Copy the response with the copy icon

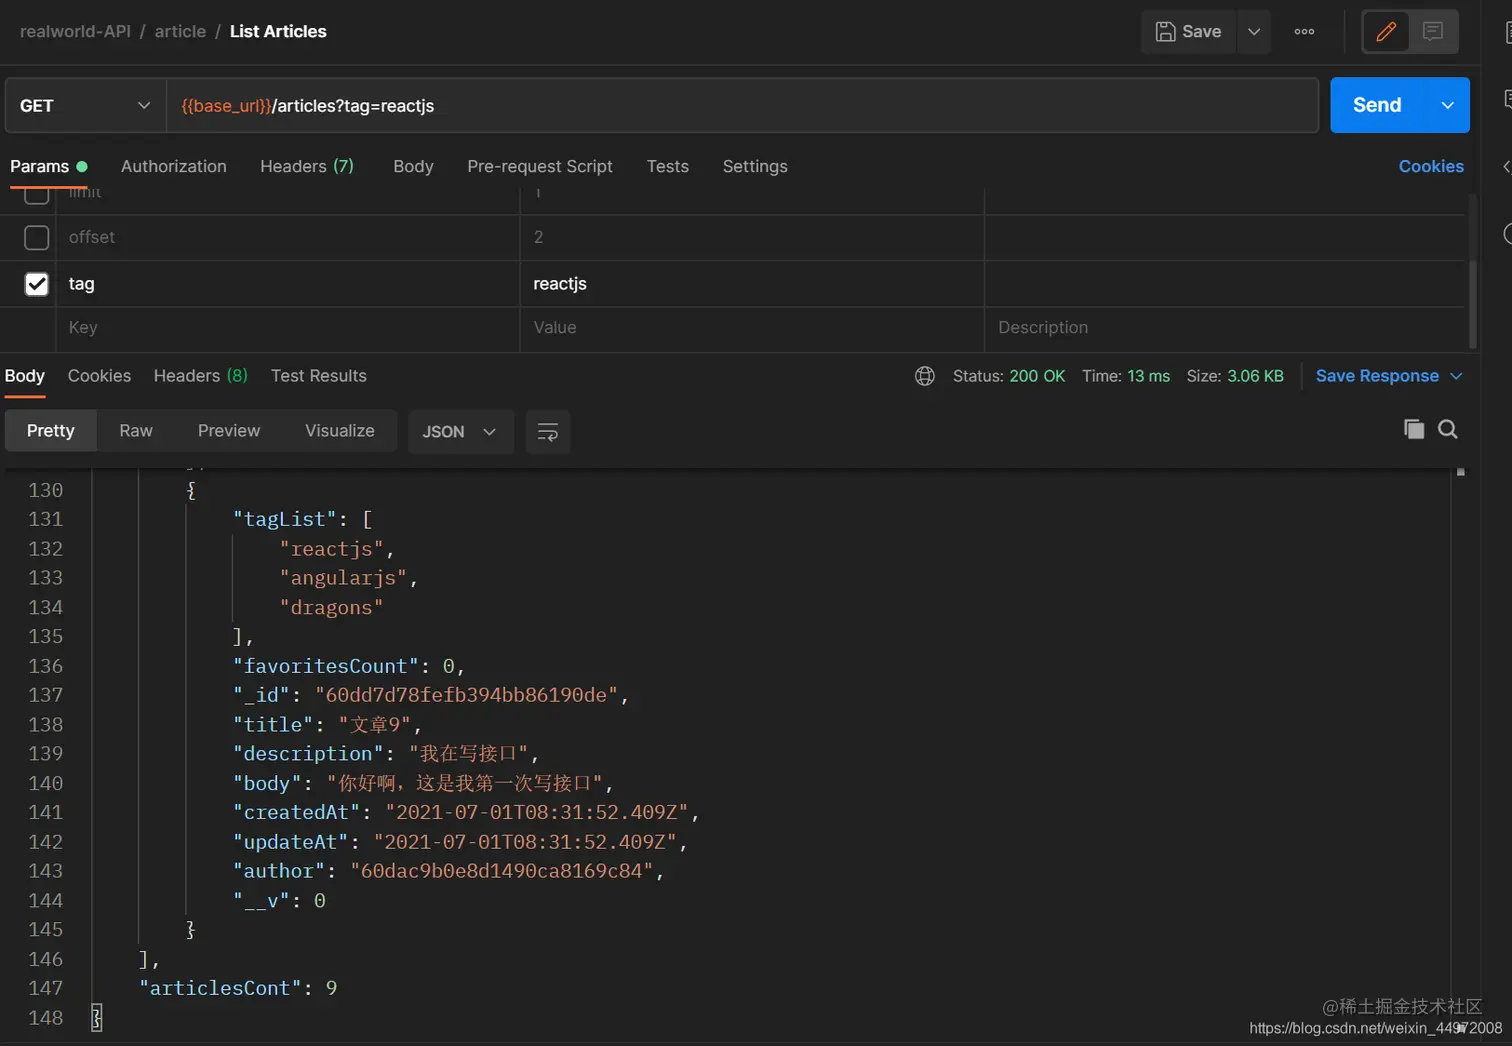(x=1414, y=429)
